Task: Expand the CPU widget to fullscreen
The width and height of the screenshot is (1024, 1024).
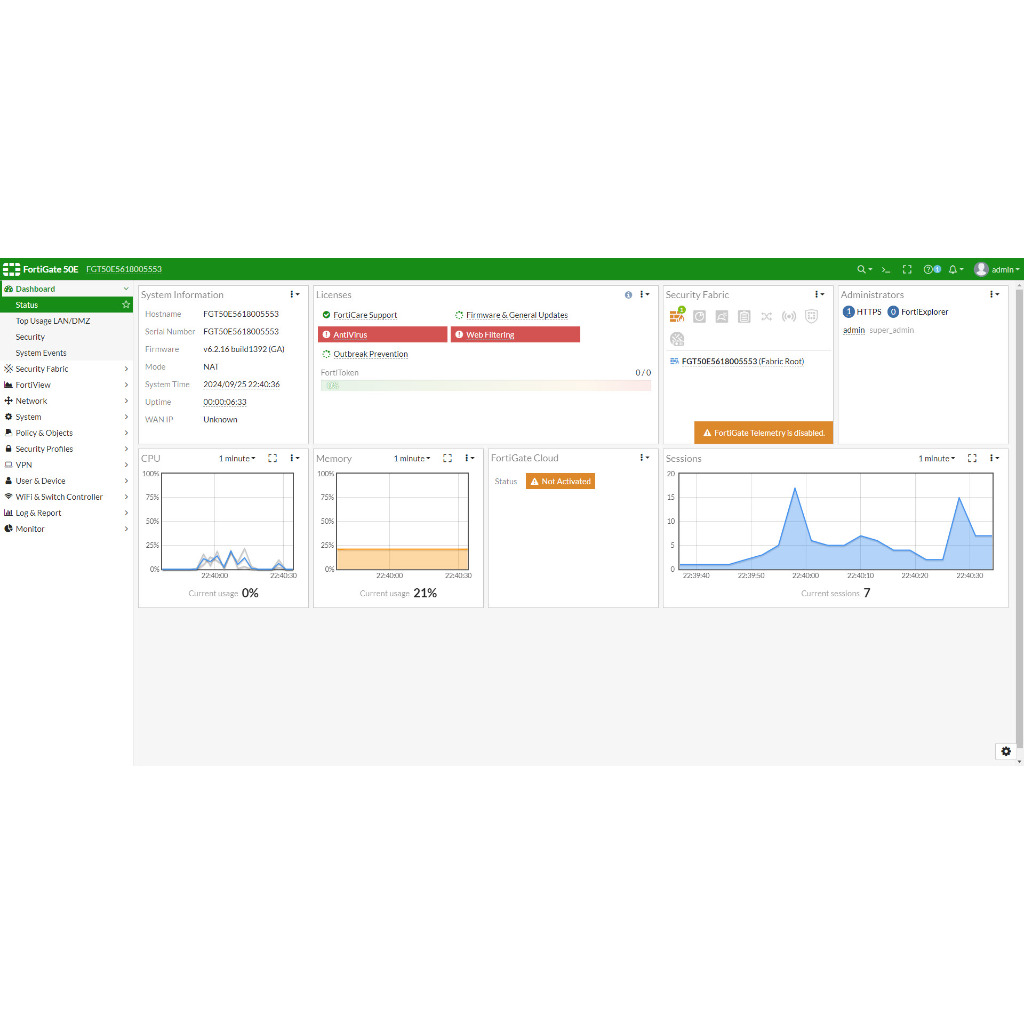Action: 272,458
